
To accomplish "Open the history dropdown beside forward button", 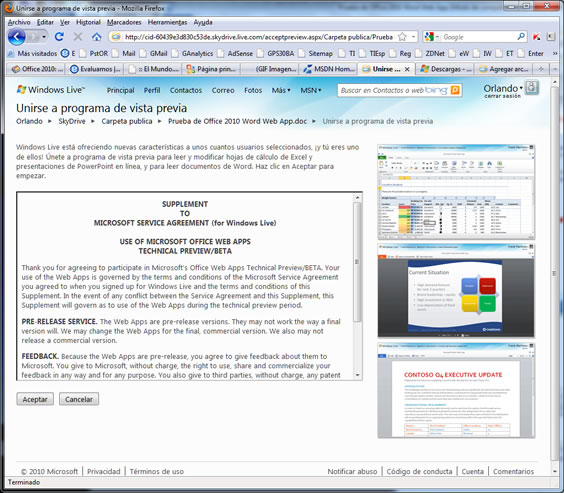I will [44, 37].
